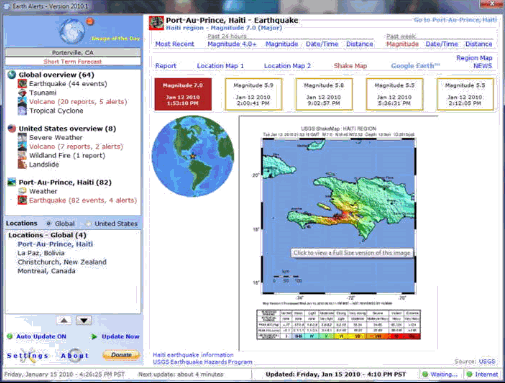This screenshot has width=505, height=383.
Task: Click the Wildland Fire icon
Action: pos(22,155)
